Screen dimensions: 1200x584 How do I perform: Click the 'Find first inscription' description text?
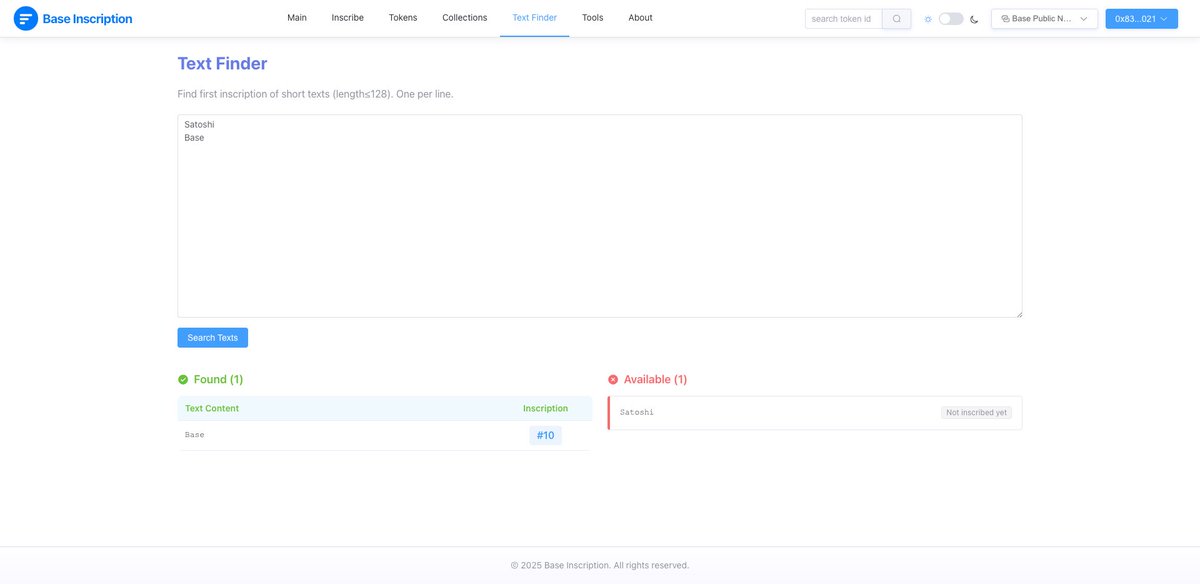[x=315, y=94]
